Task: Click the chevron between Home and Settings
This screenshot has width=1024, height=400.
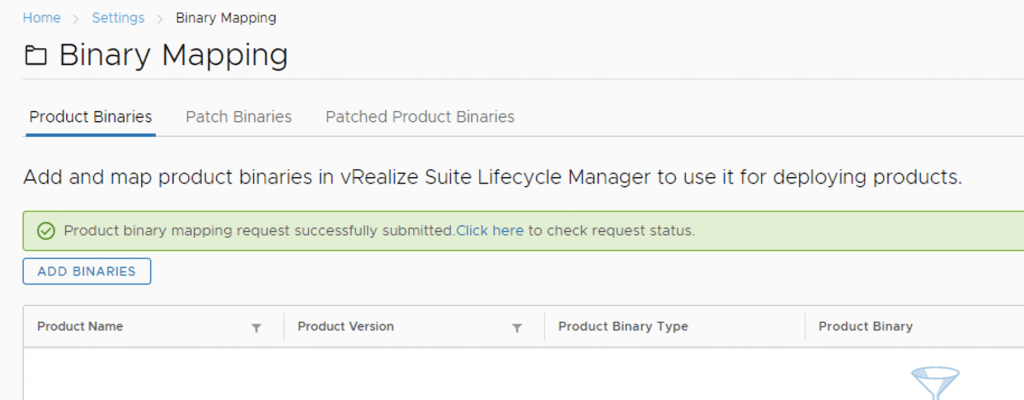Action: point(76,18)
